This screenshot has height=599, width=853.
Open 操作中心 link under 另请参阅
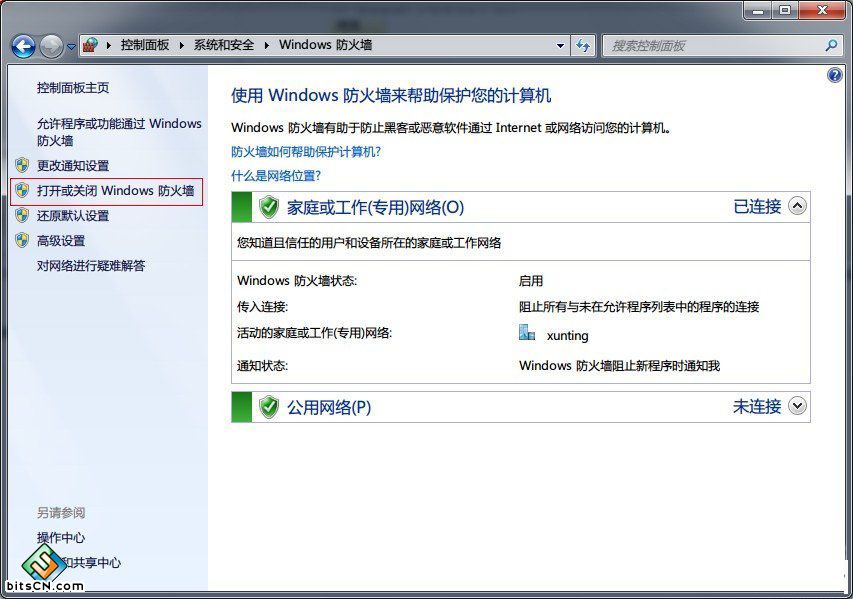click(61, 538)
